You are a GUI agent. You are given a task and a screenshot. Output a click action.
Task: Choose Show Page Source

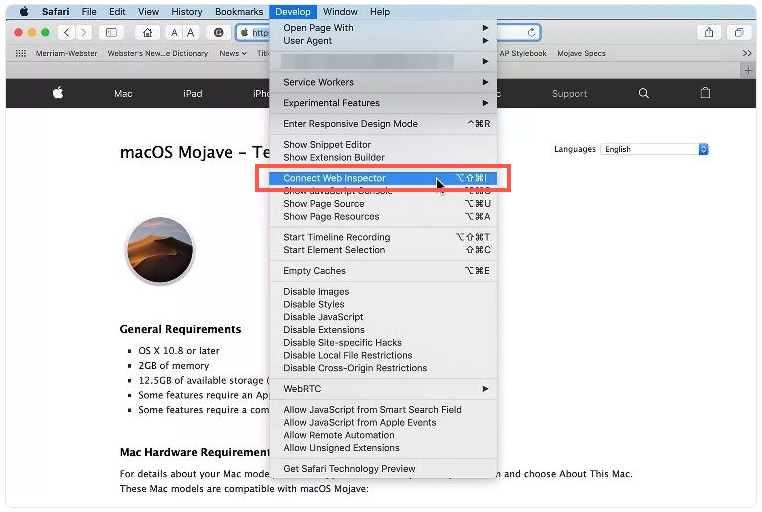[383, 204]
